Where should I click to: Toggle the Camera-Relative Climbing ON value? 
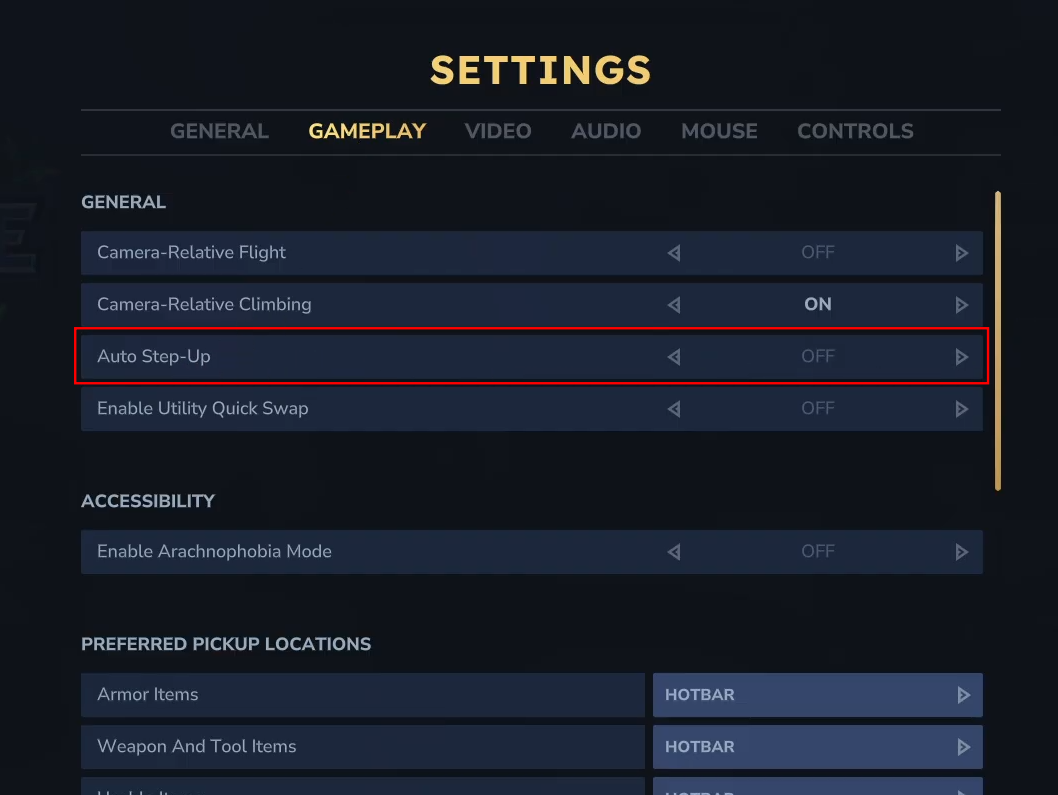pyautogui.click(x=817, y=305)
